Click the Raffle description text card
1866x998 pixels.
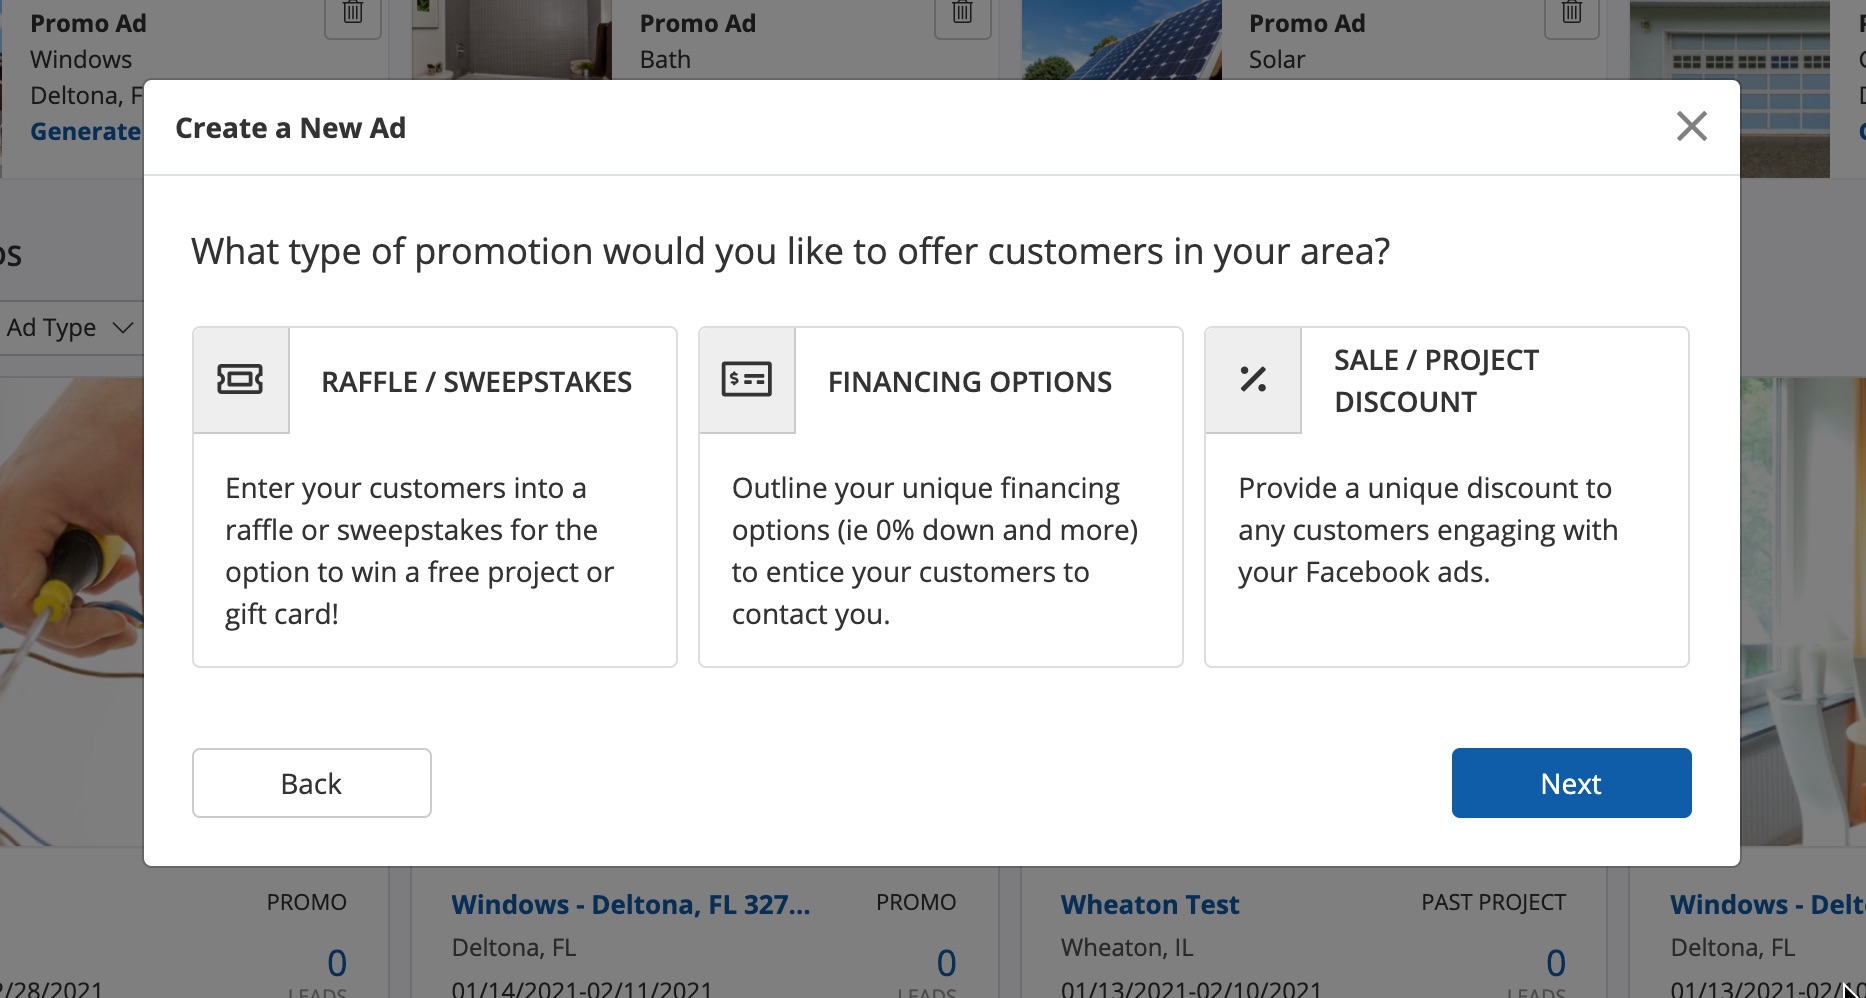click(420, 550)
